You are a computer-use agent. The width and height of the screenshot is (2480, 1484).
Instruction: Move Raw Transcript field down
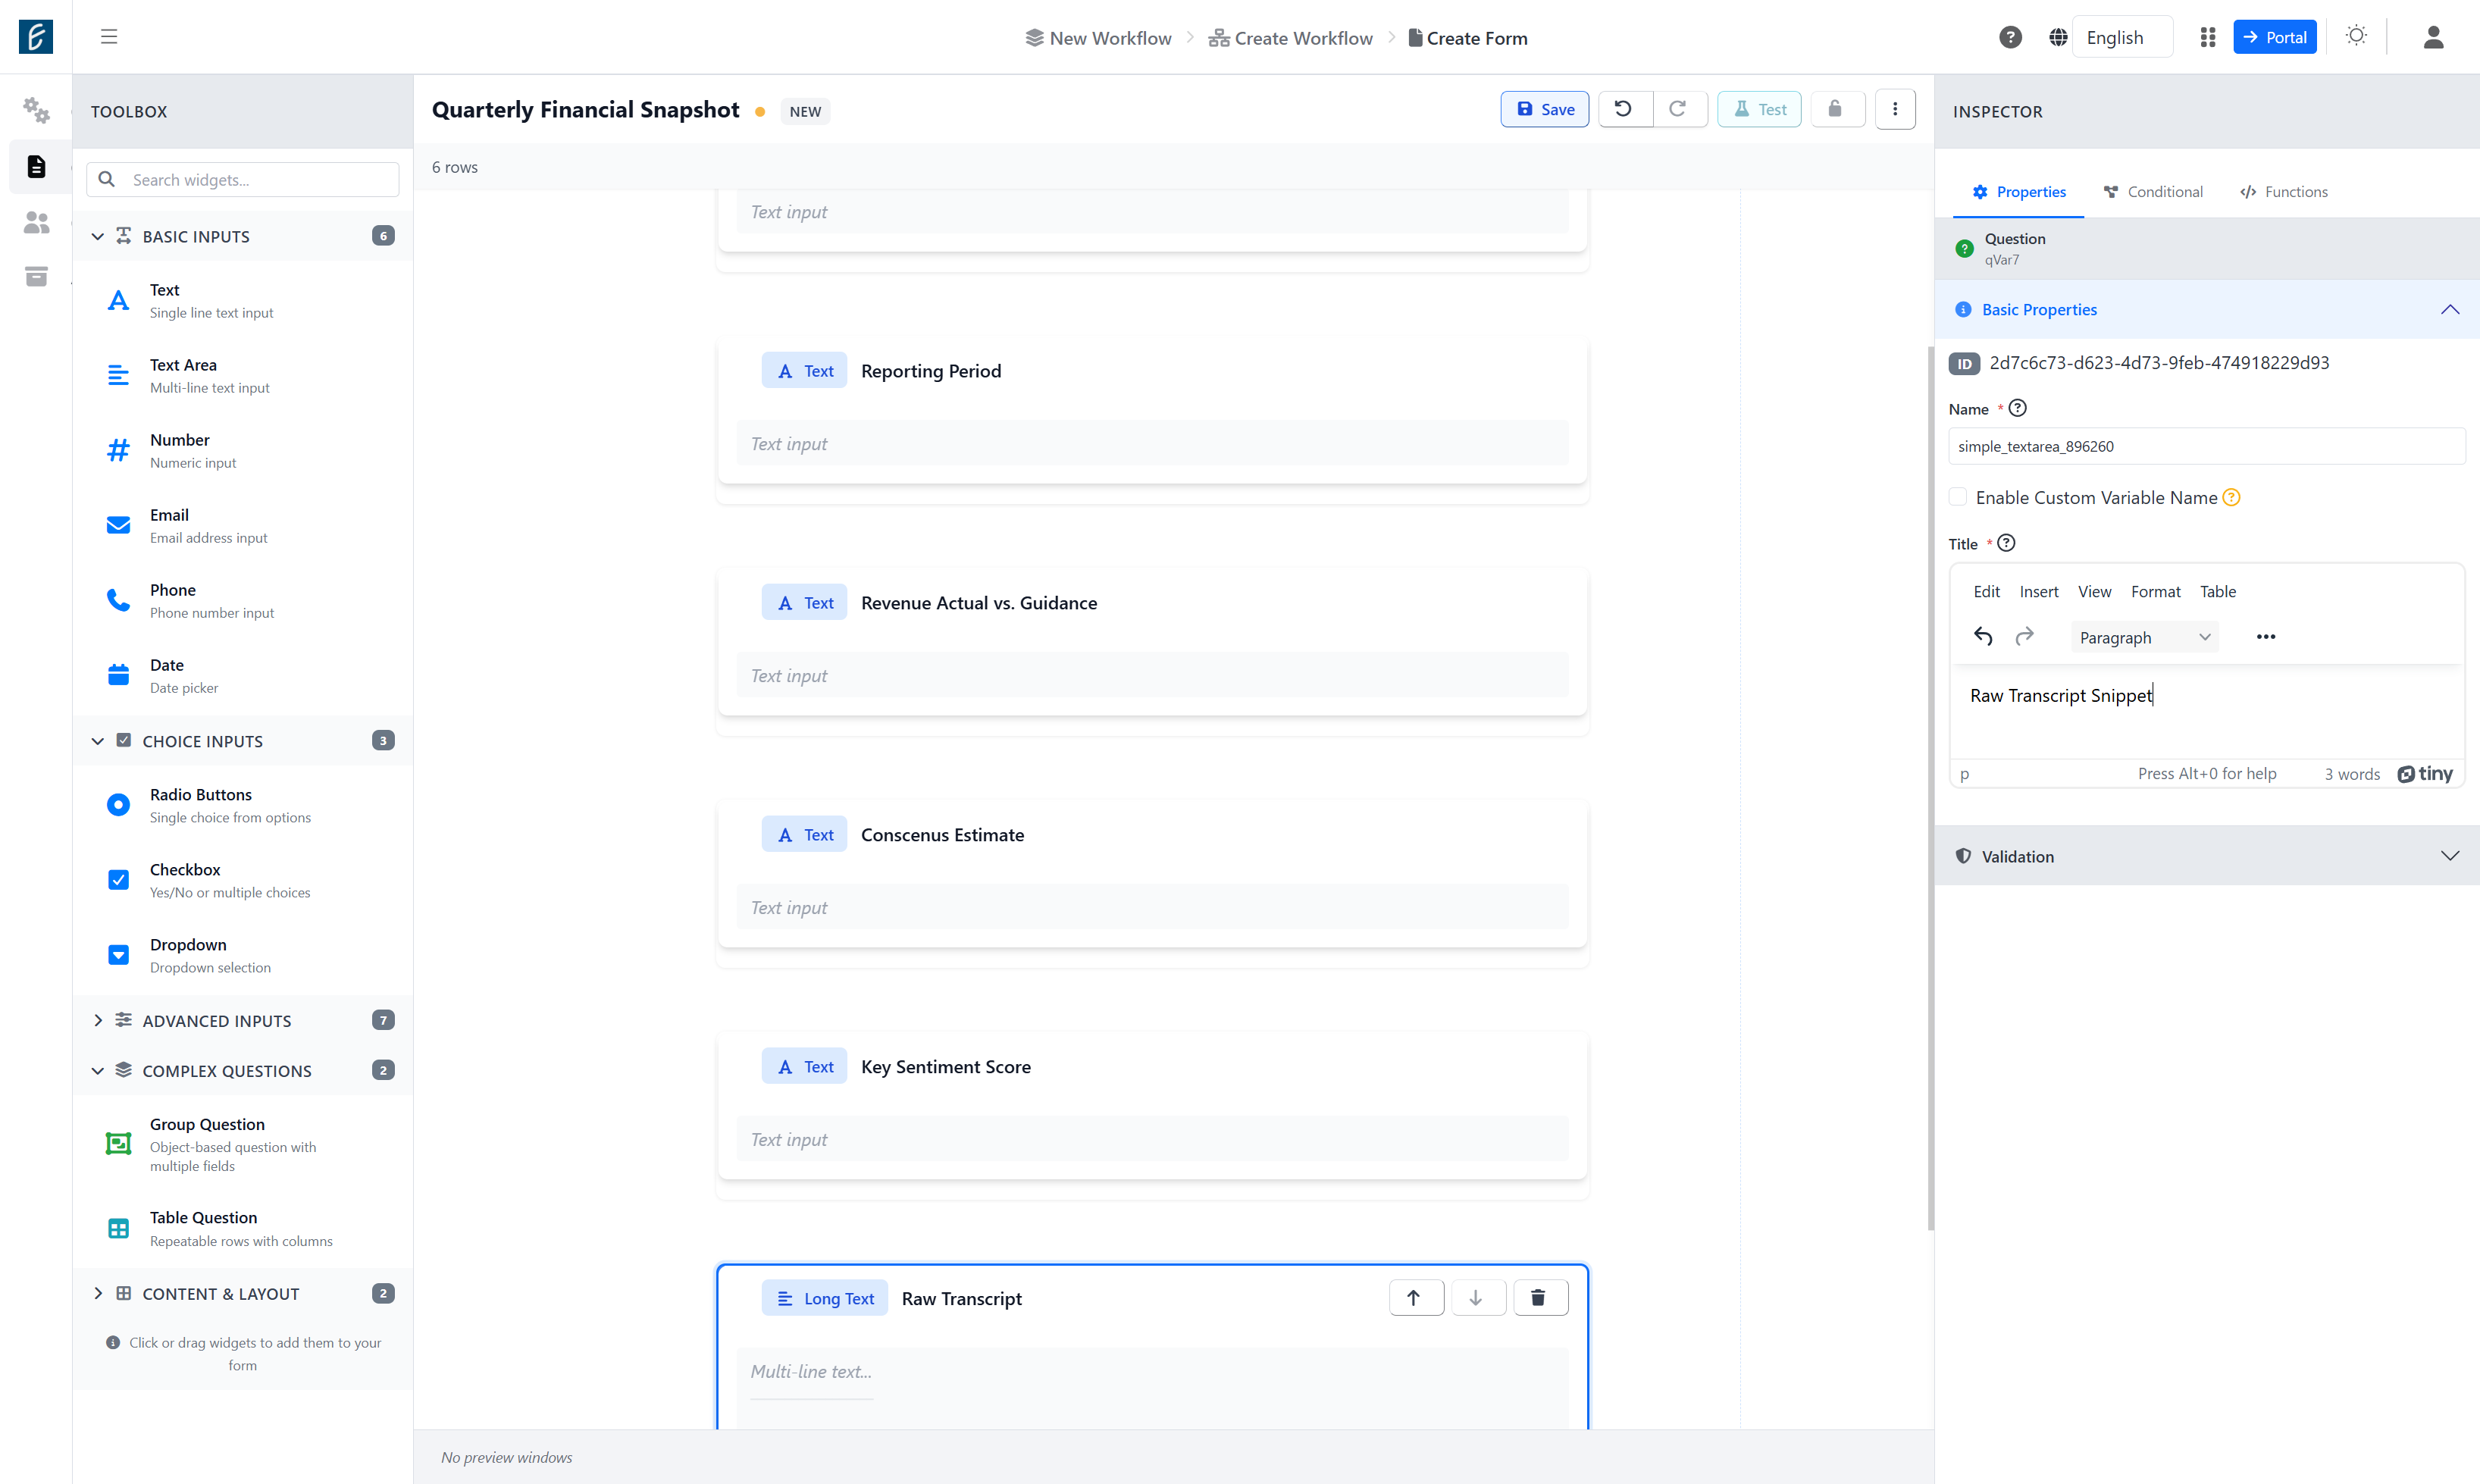tap(1477, 1298)
